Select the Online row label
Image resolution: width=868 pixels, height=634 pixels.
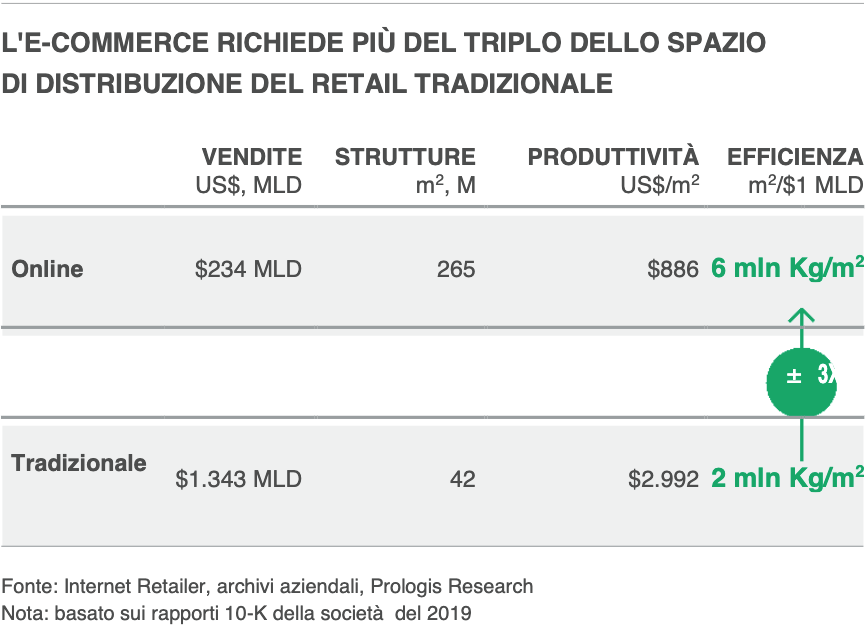[47, 269]
